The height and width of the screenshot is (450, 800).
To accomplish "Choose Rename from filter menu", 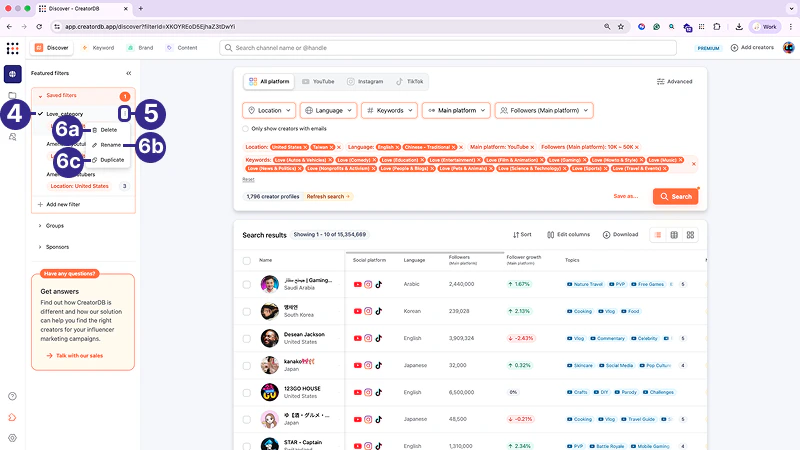I will pos(107,145).
